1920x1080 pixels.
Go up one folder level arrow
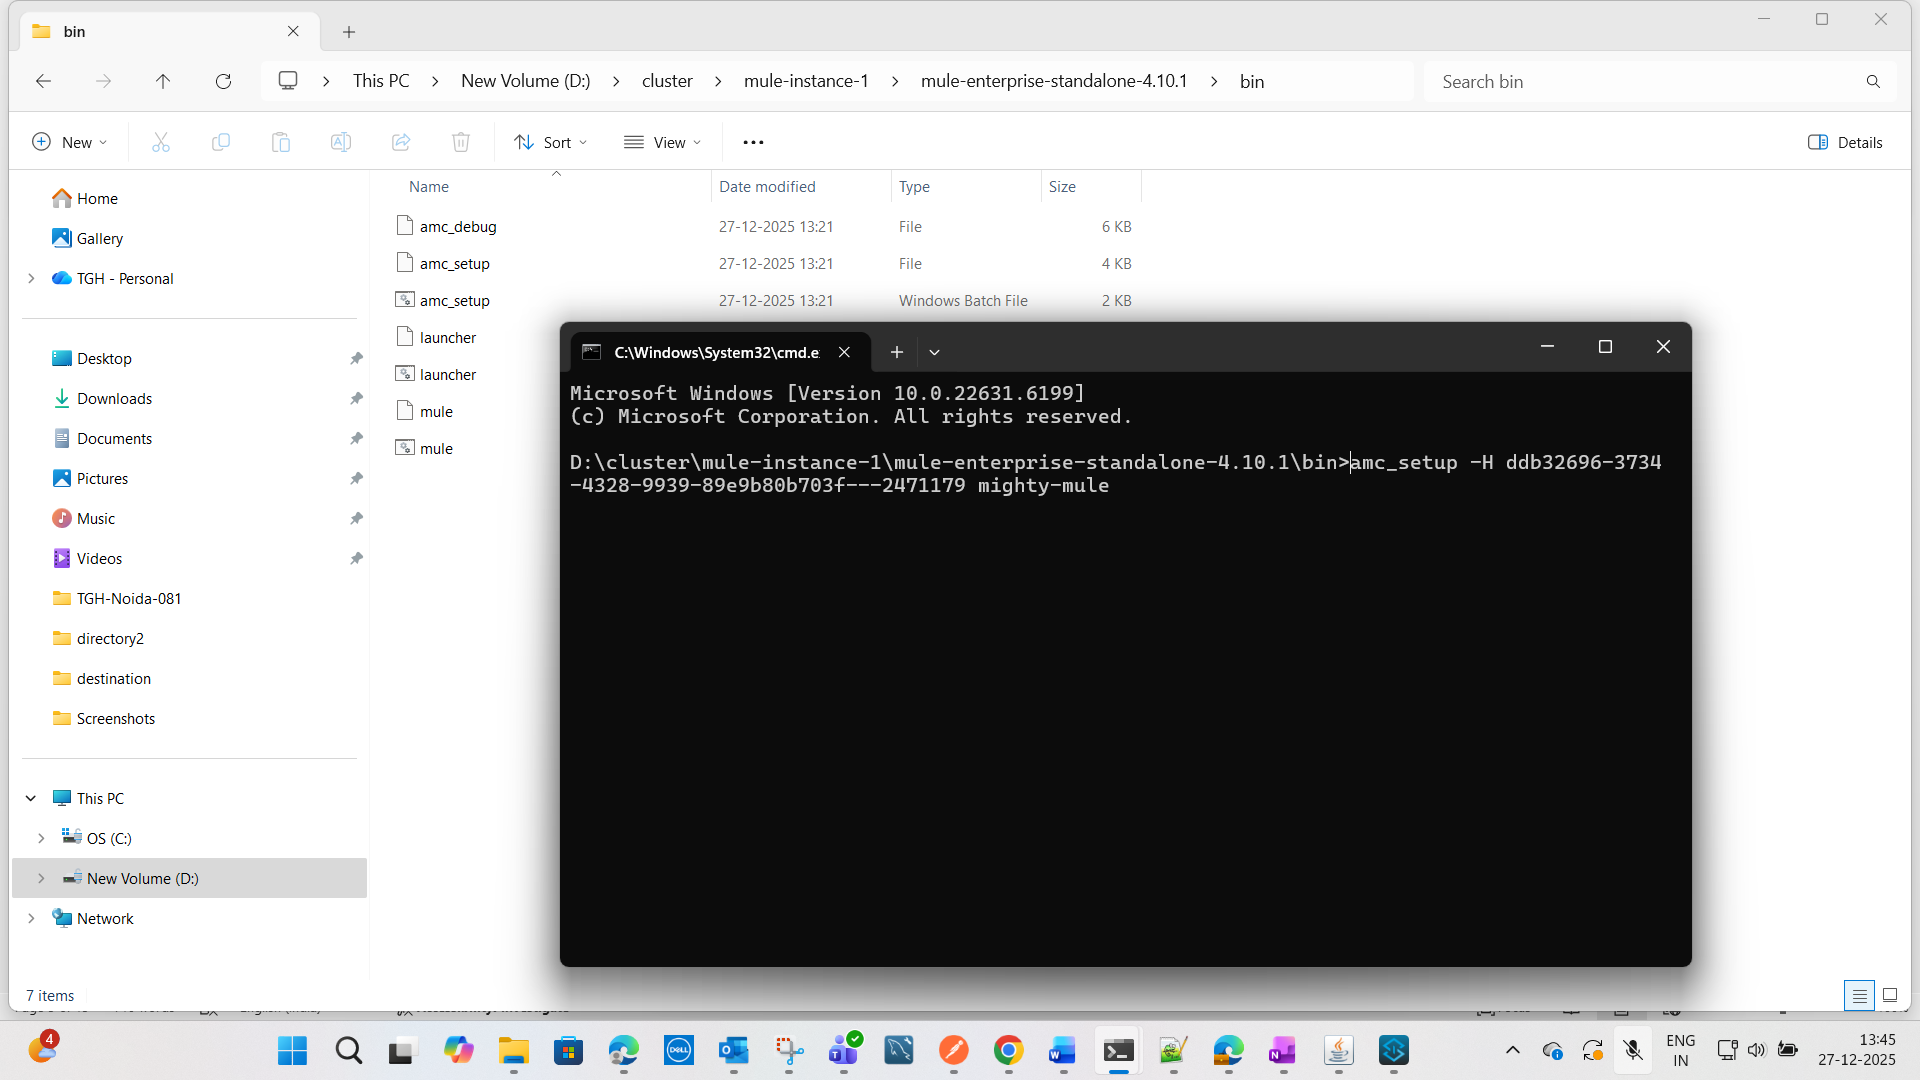tap(163, 81)
